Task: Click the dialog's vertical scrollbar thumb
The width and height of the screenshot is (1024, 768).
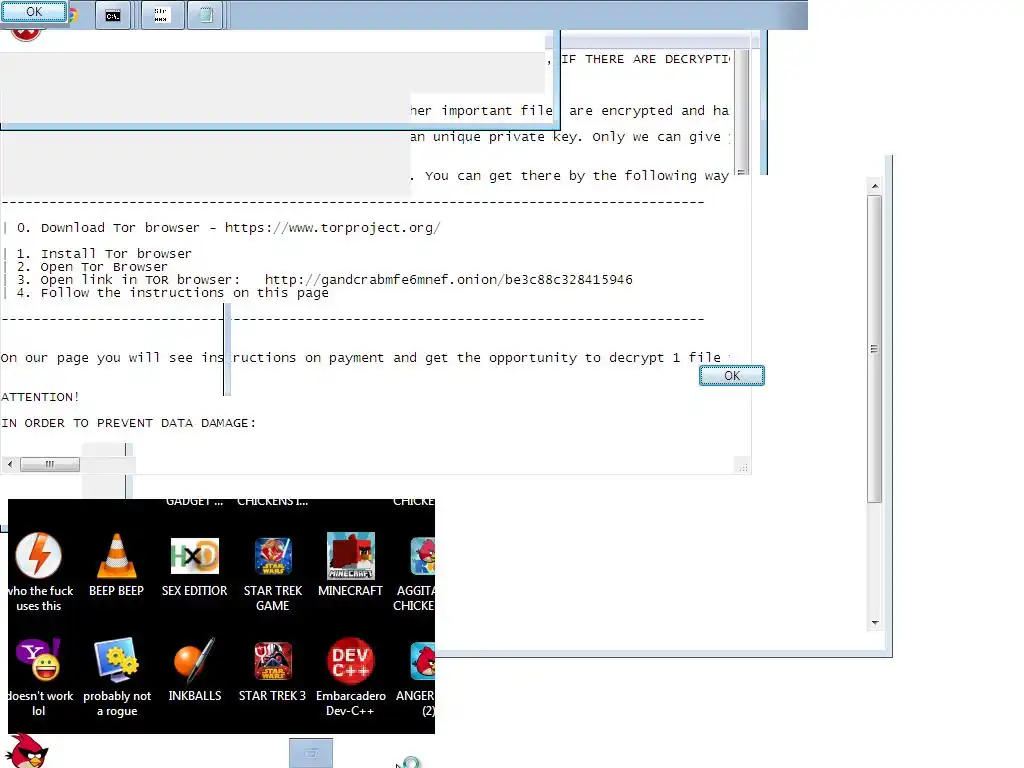Action: 874,349
